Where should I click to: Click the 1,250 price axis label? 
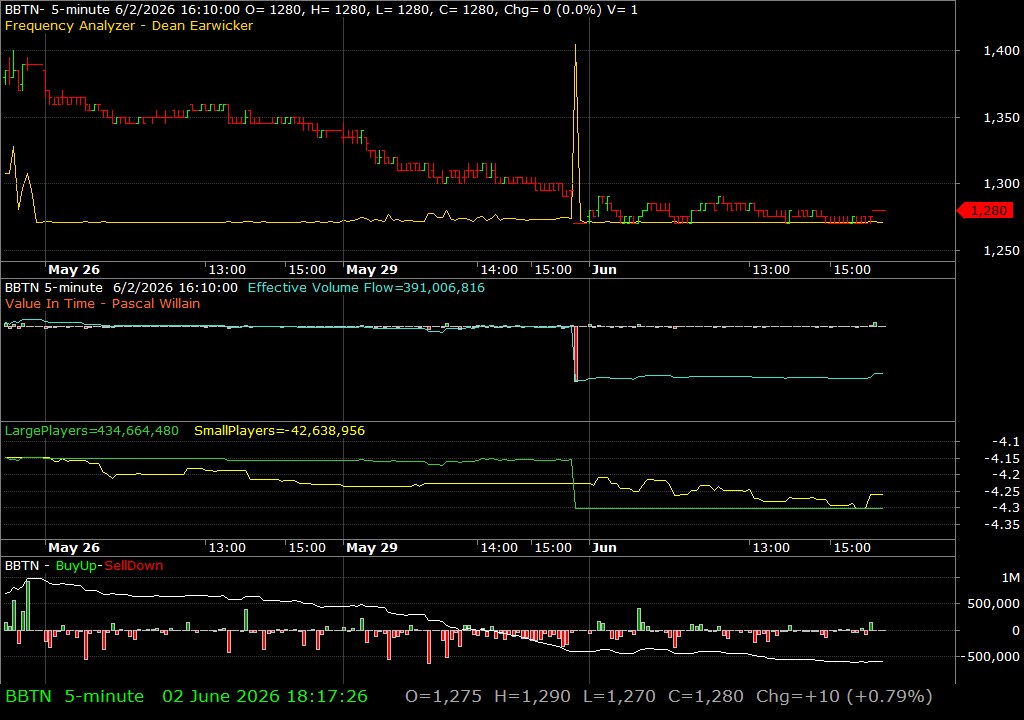point(1001,251)
